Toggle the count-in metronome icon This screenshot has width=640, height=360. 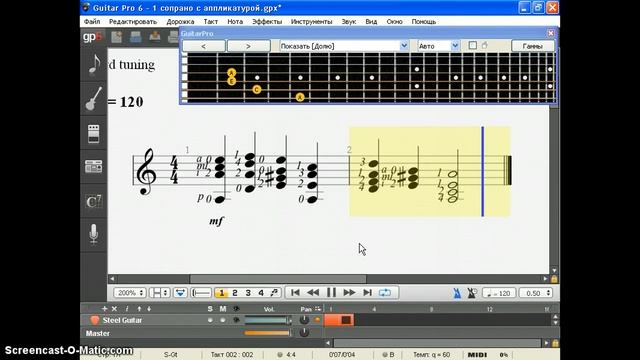[472, 293]
